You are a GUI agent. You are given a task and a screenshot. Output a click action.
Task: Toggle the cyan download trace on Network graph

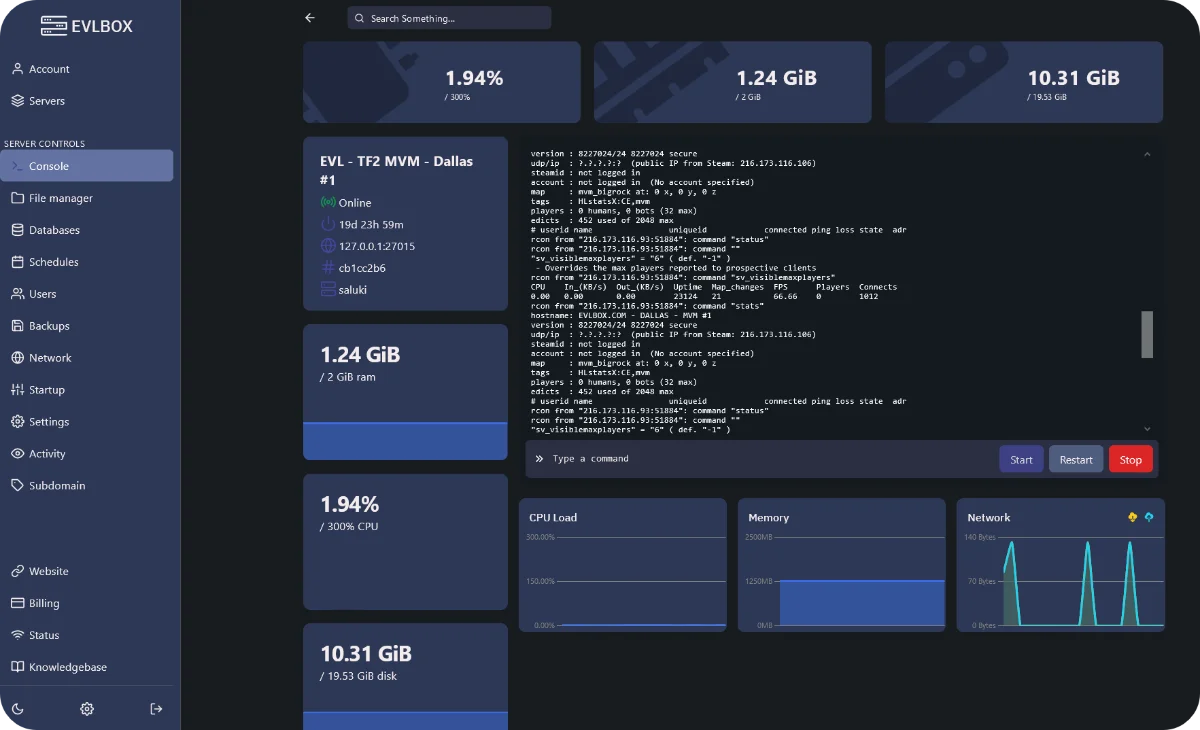1149,517
